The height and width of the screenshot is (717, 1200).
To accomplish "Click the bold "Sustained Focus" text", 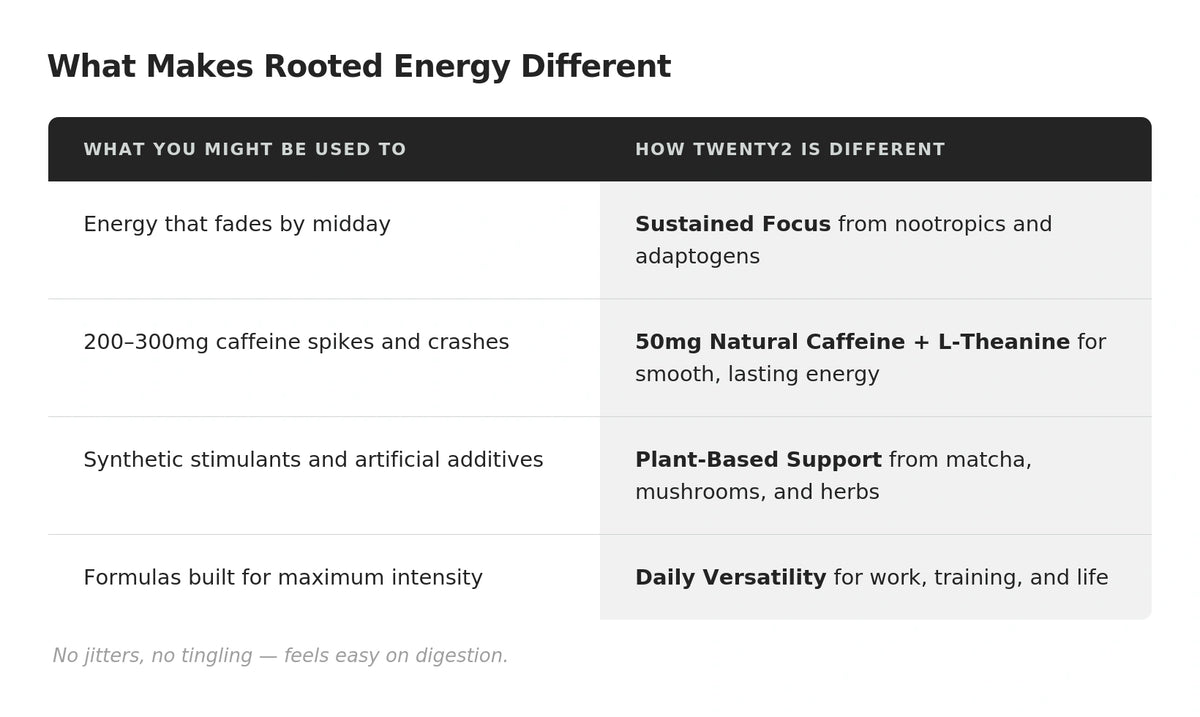I will click(x=732, y=225).
